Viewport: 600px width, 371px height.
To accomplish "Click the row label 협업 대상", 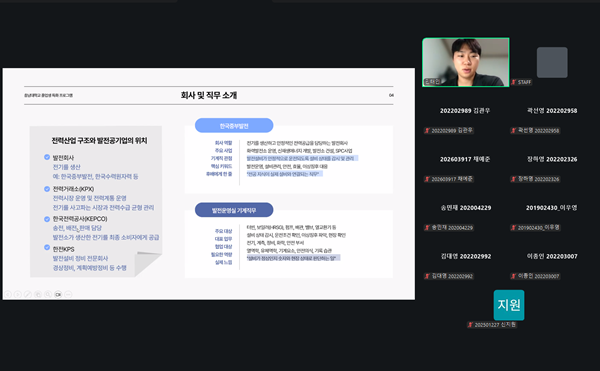I will click(x=223, y=247).
